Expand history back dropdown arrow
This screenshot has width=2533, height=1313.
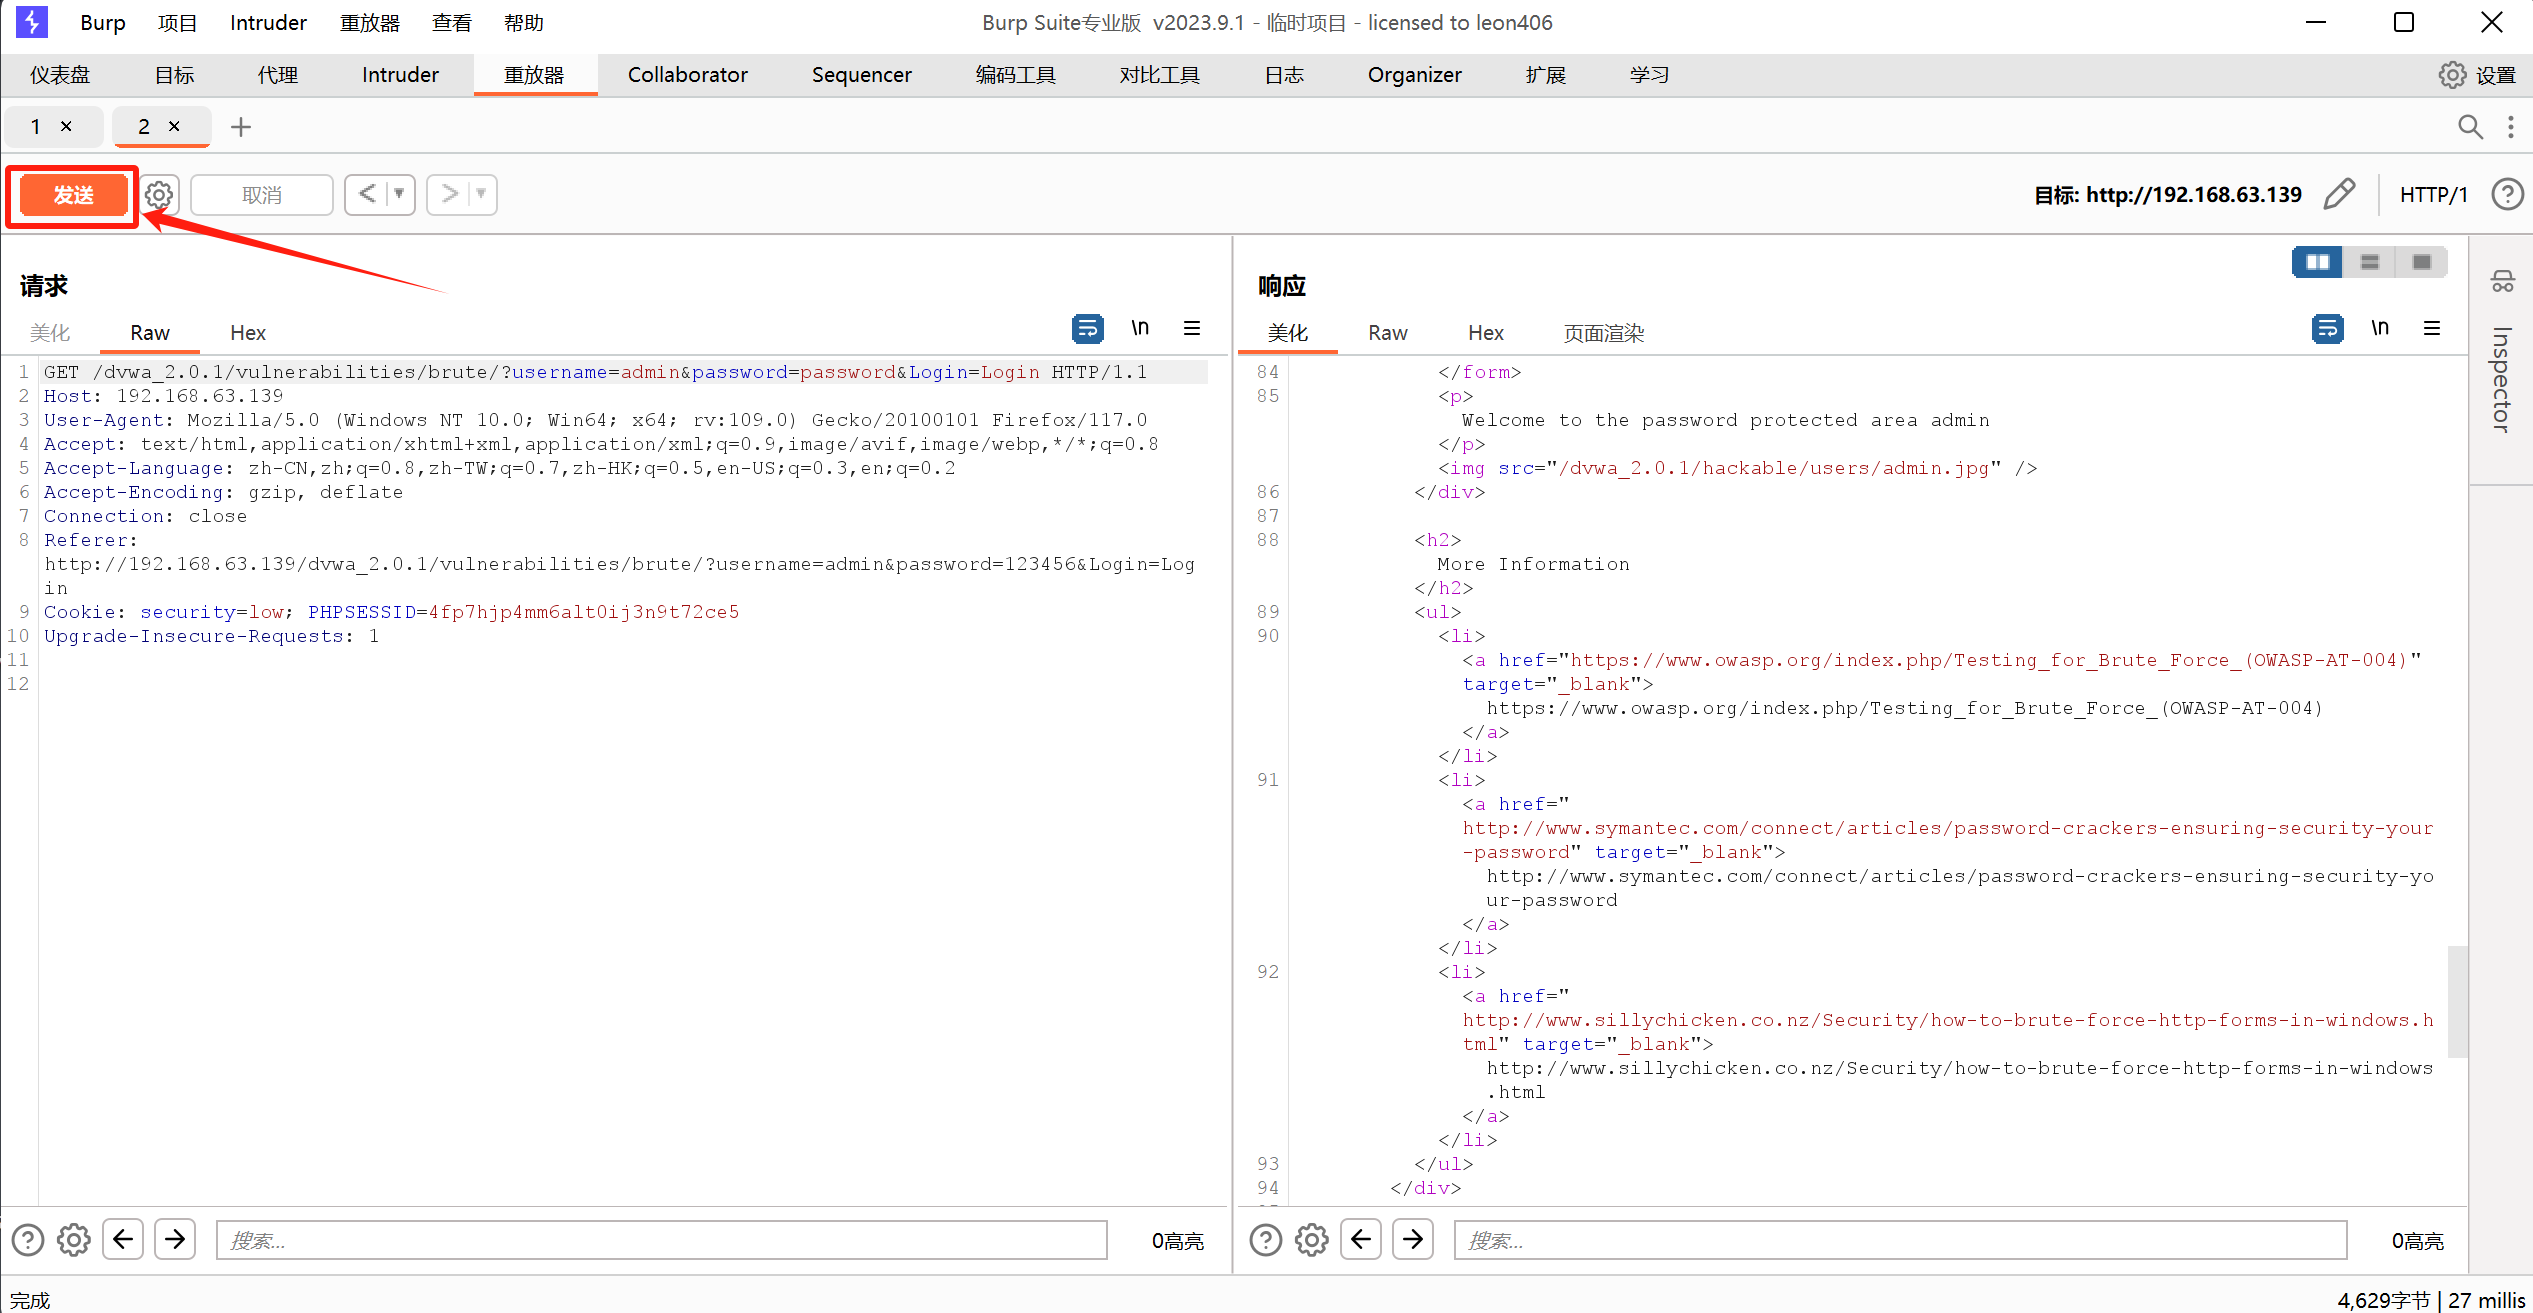point(399,194)
